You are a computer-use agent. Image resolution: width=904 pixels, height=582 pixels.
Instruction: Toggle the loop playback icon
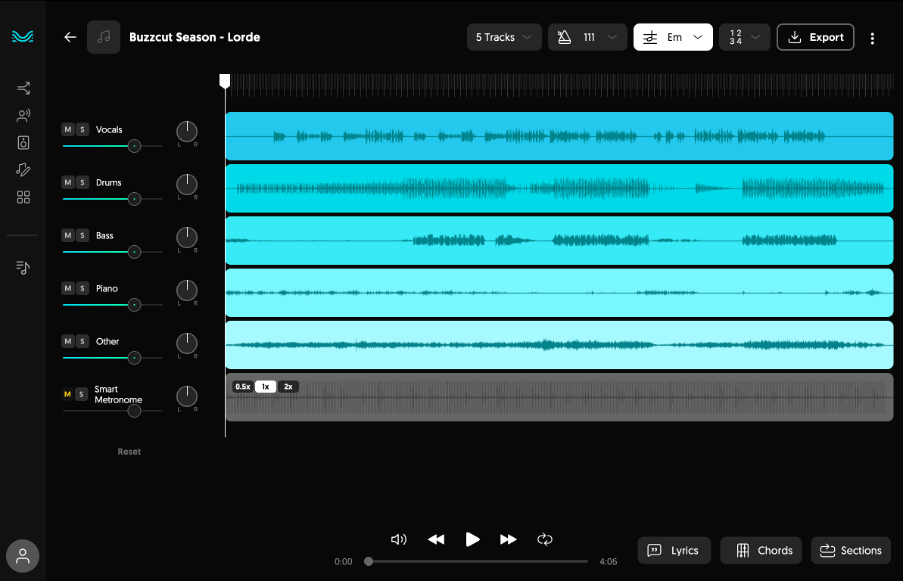545,539
